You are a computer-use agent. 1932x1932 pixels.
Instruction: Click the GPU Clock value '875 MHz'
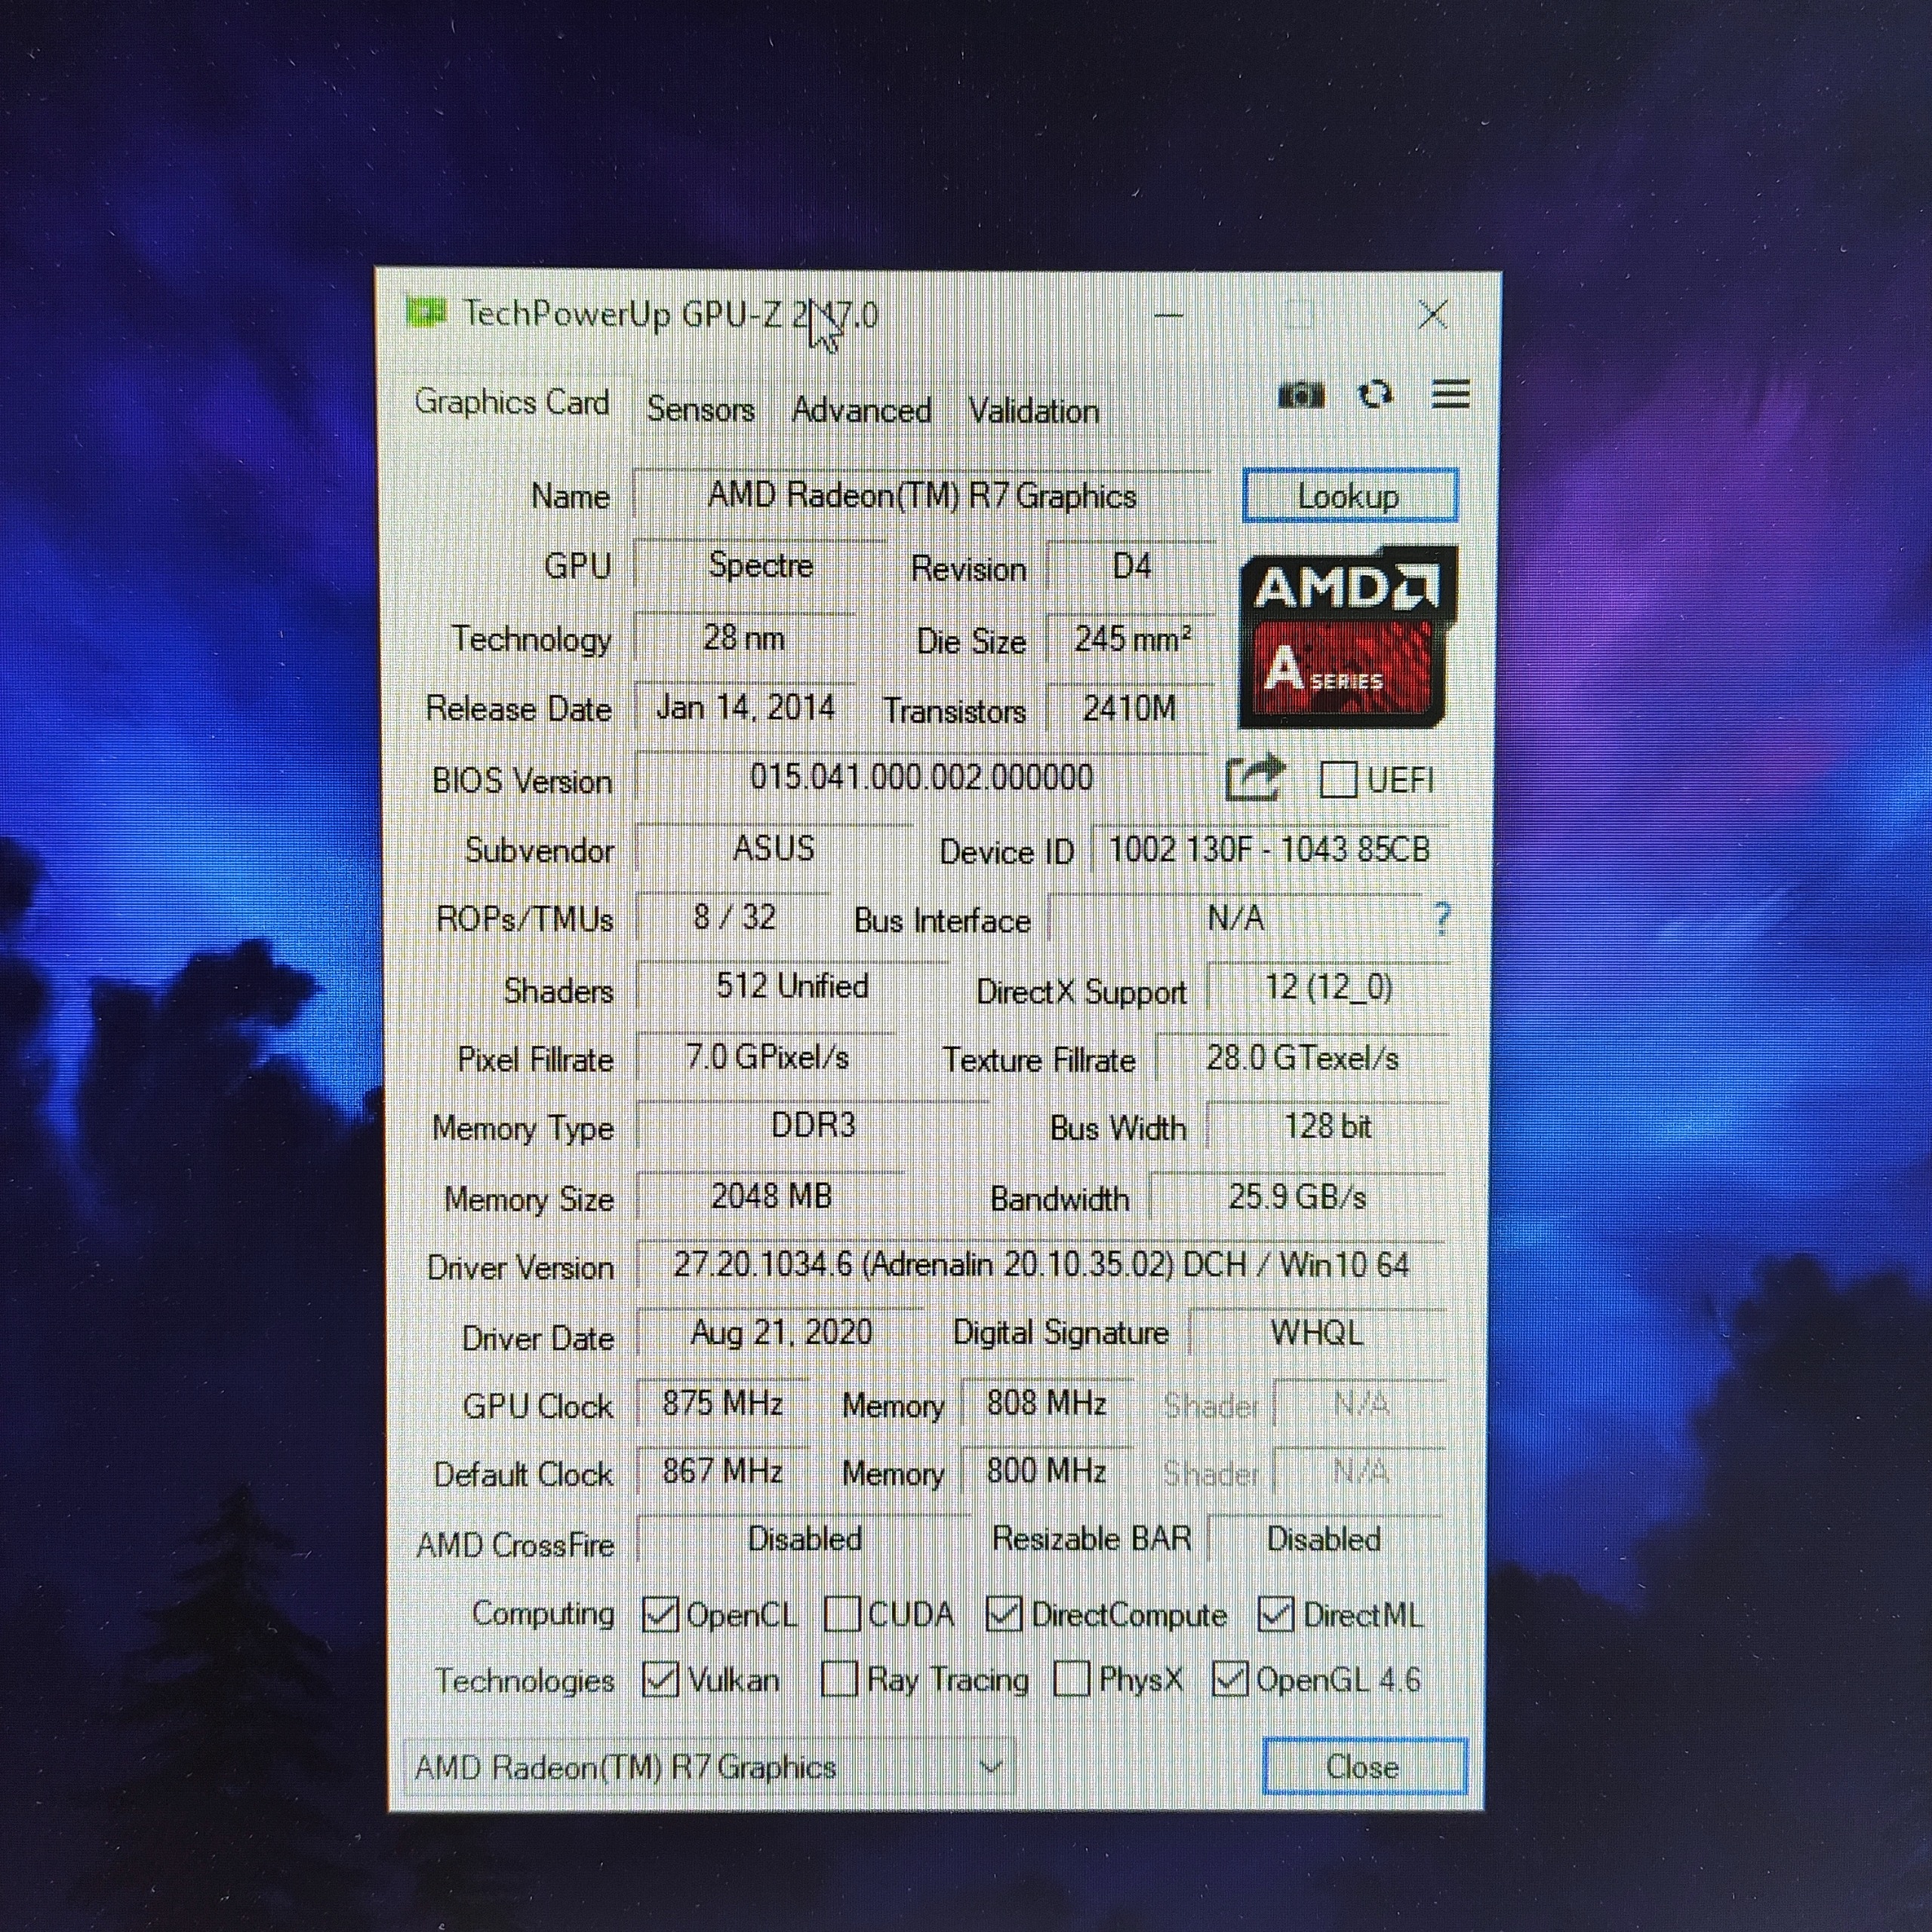pyautogui.click(x=722, y=1403)
